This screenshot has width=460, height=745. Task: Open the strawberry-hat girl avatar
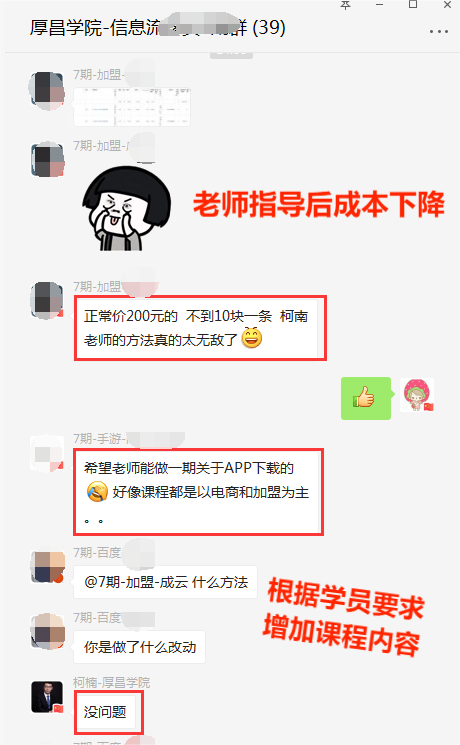click(417, 395)
